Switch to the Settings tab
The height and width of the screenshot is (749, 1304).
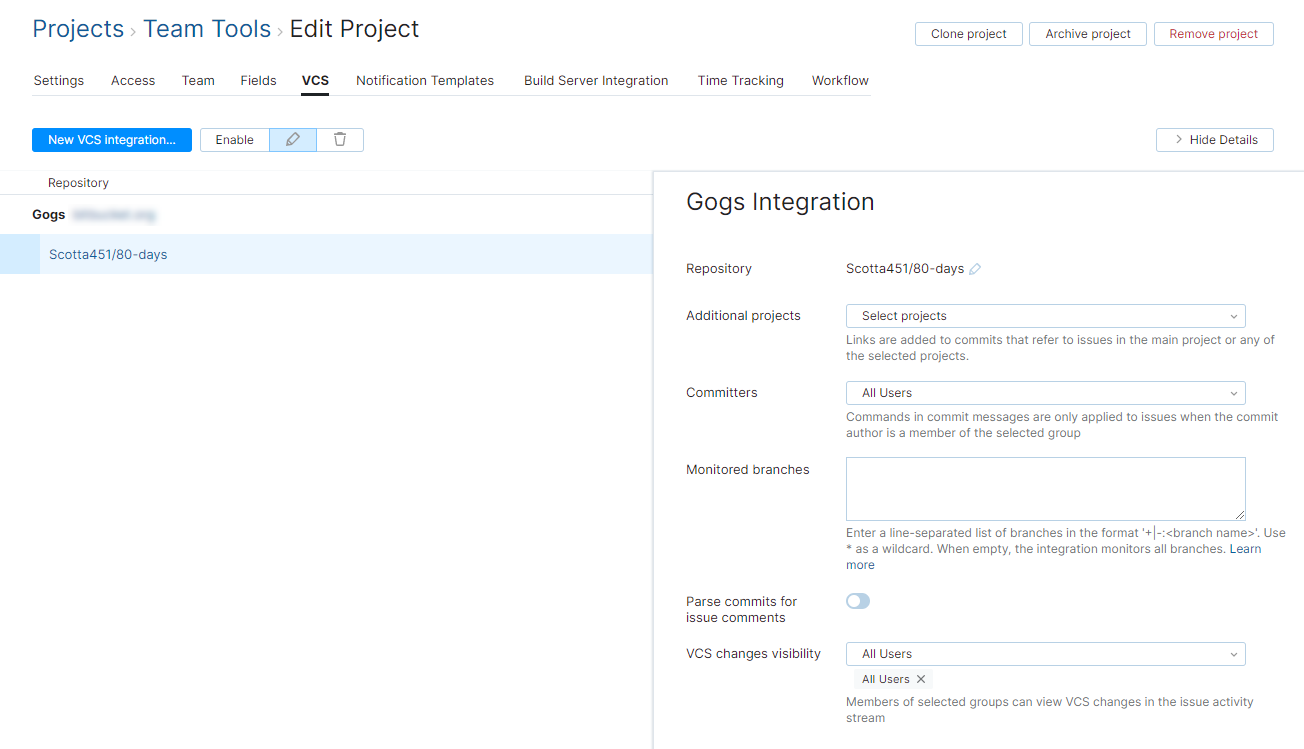(58, 80)
